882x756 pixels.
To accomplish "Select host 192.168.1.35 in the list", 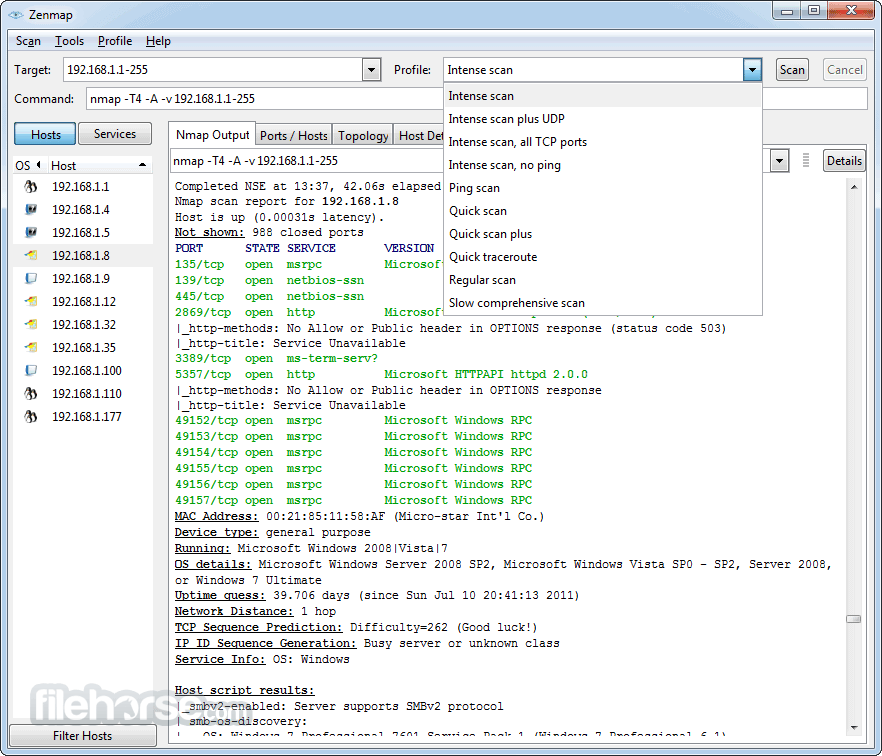I will tap(83, 348).
